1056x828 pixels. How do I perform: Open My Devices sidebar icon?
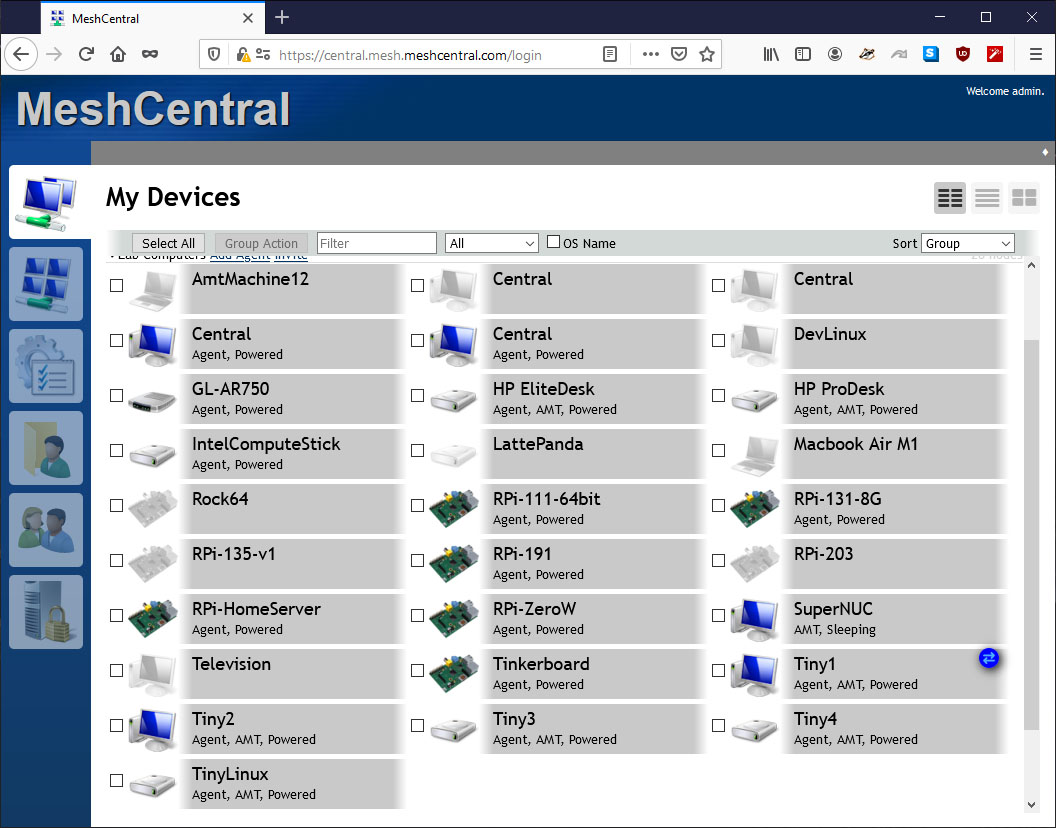(48, 201)
